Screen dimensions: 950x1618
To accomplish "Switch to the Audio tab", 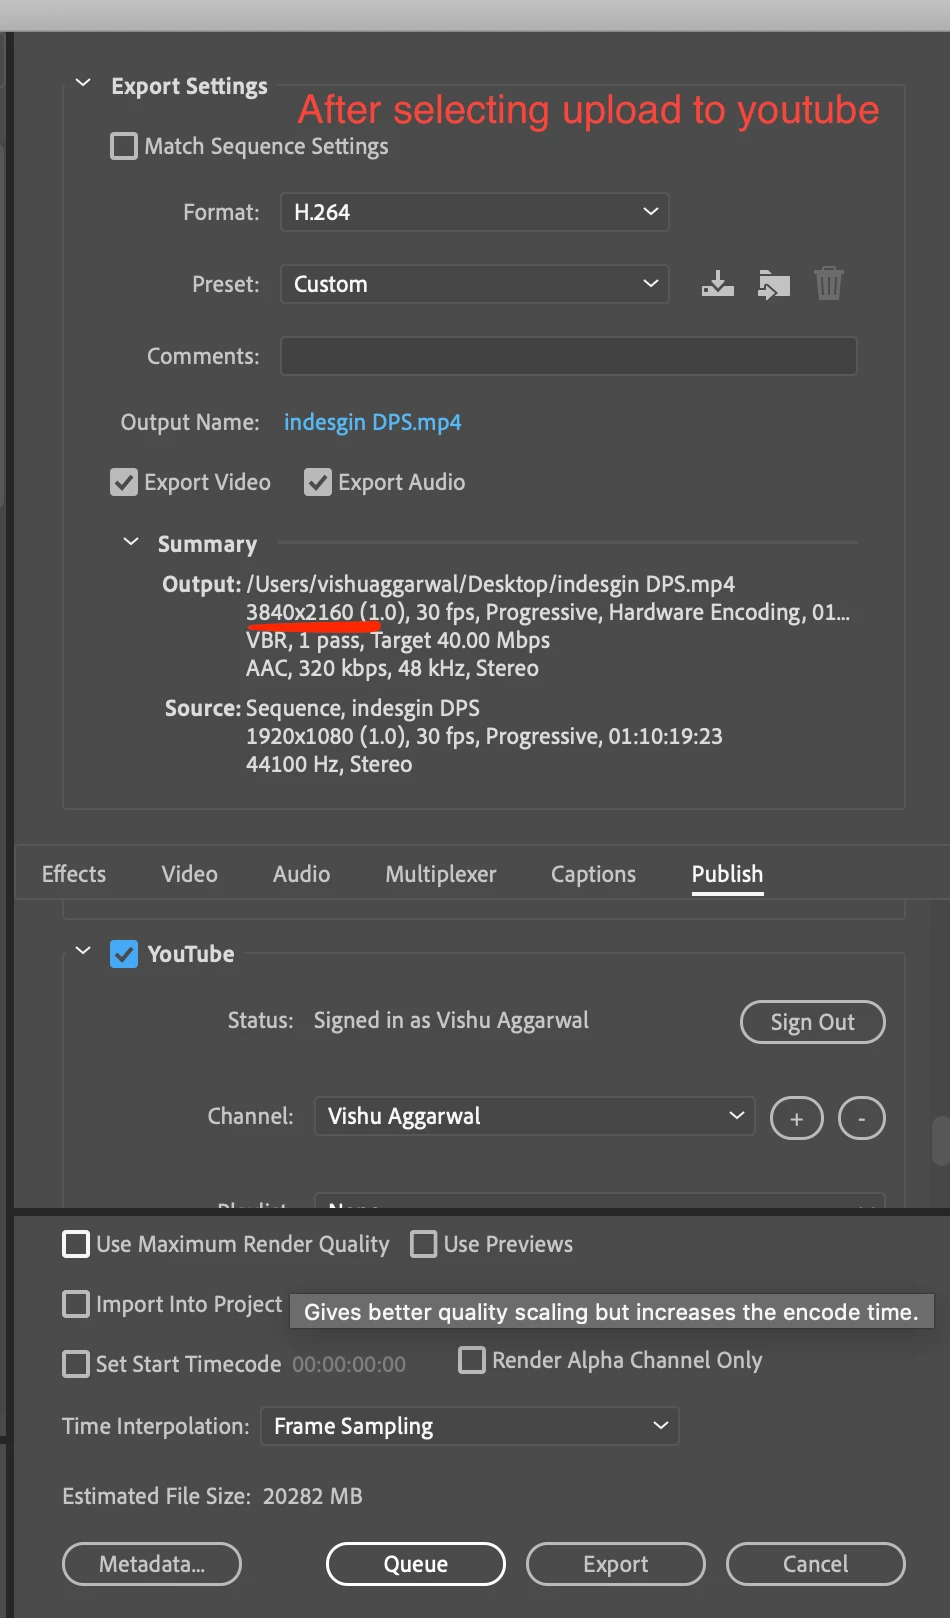I will click(x=301, y=874).
